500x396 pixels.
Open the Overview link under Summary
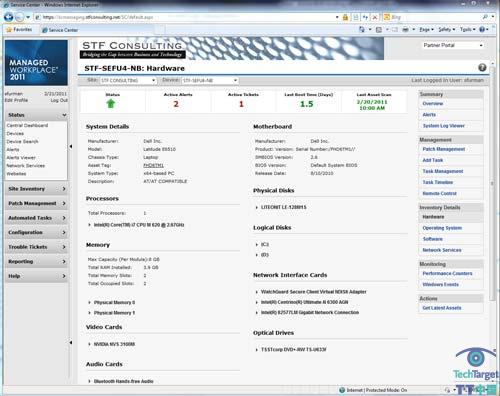433,104
